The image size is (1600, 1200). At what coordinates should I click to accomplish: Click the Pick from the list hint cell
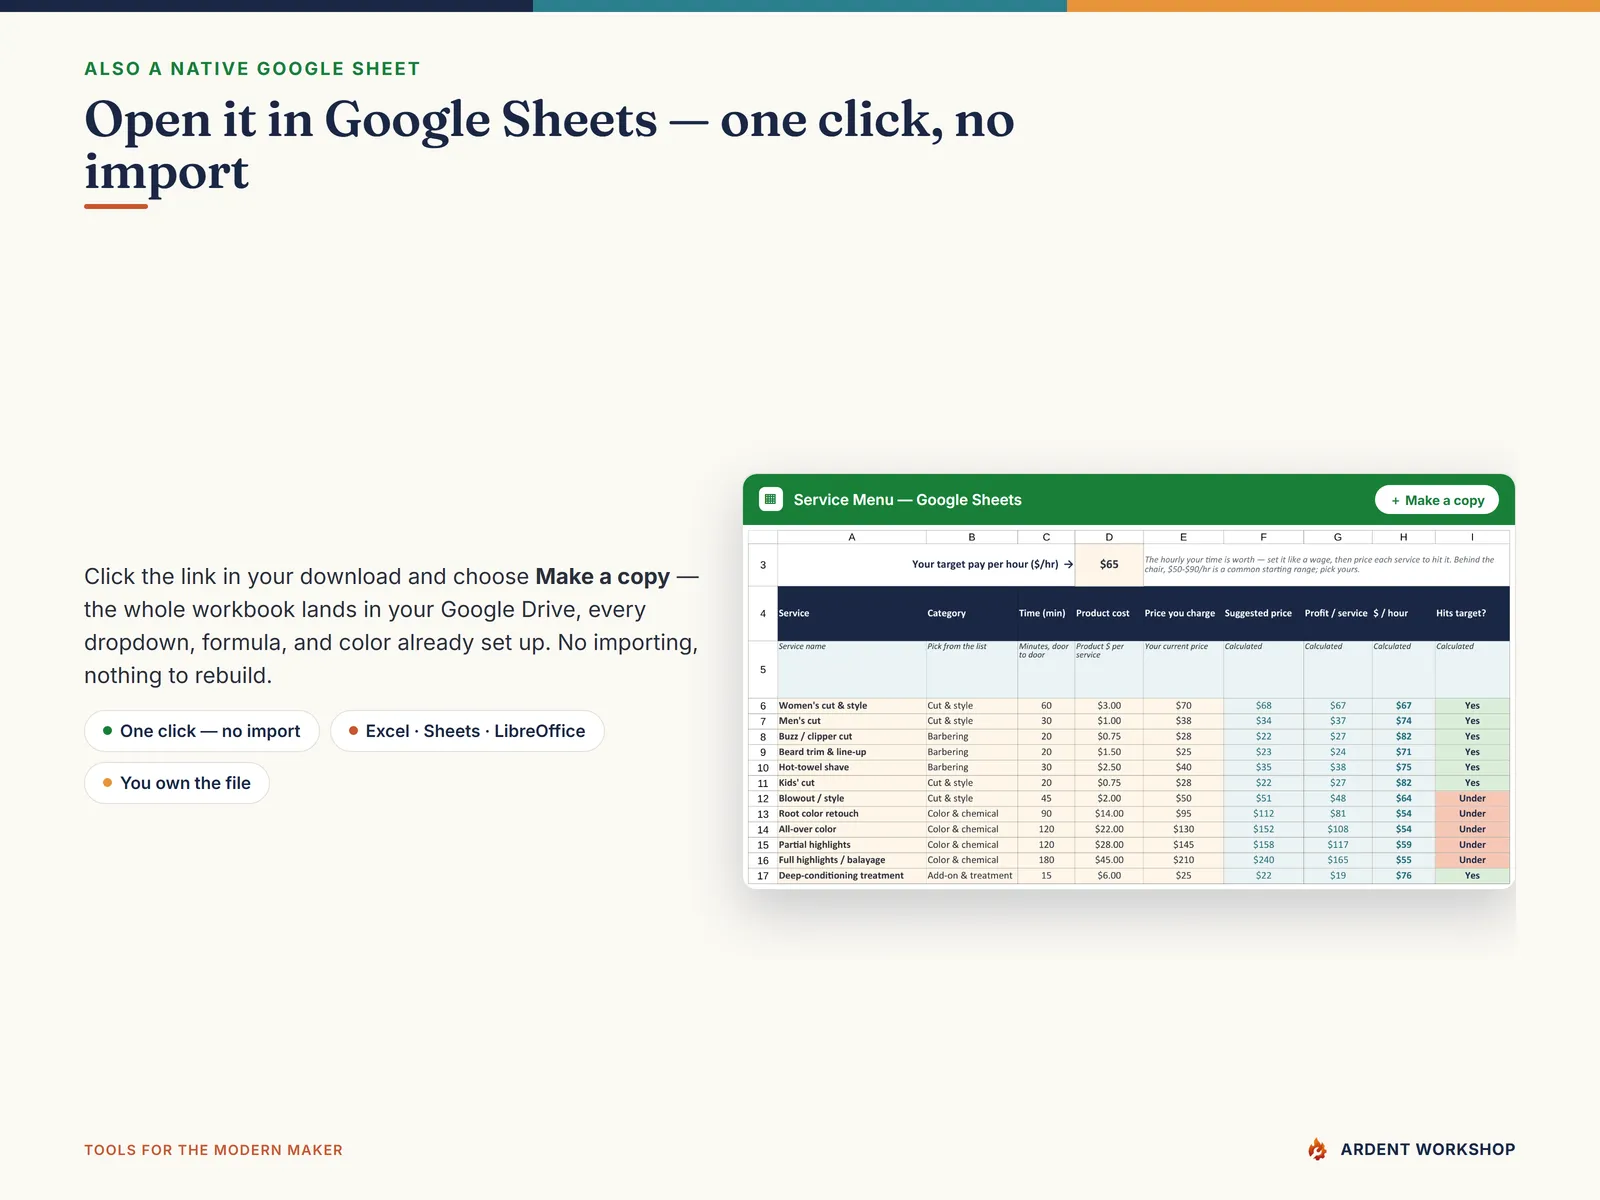(x=972, y=669)
